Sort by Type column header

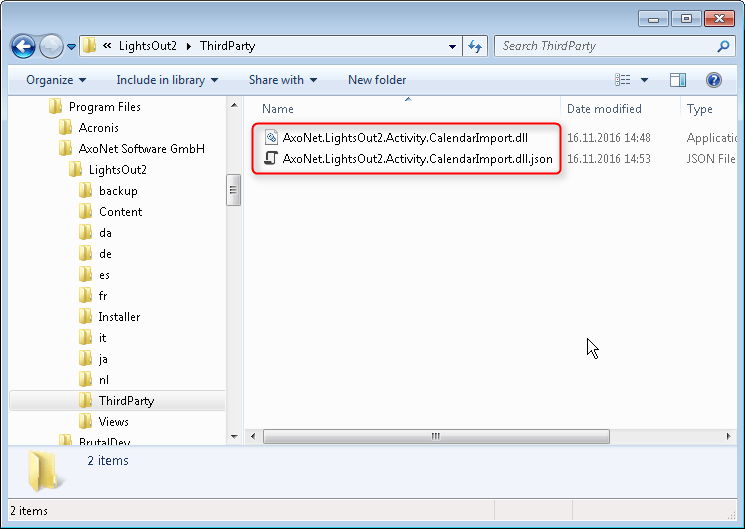(699, 109)
